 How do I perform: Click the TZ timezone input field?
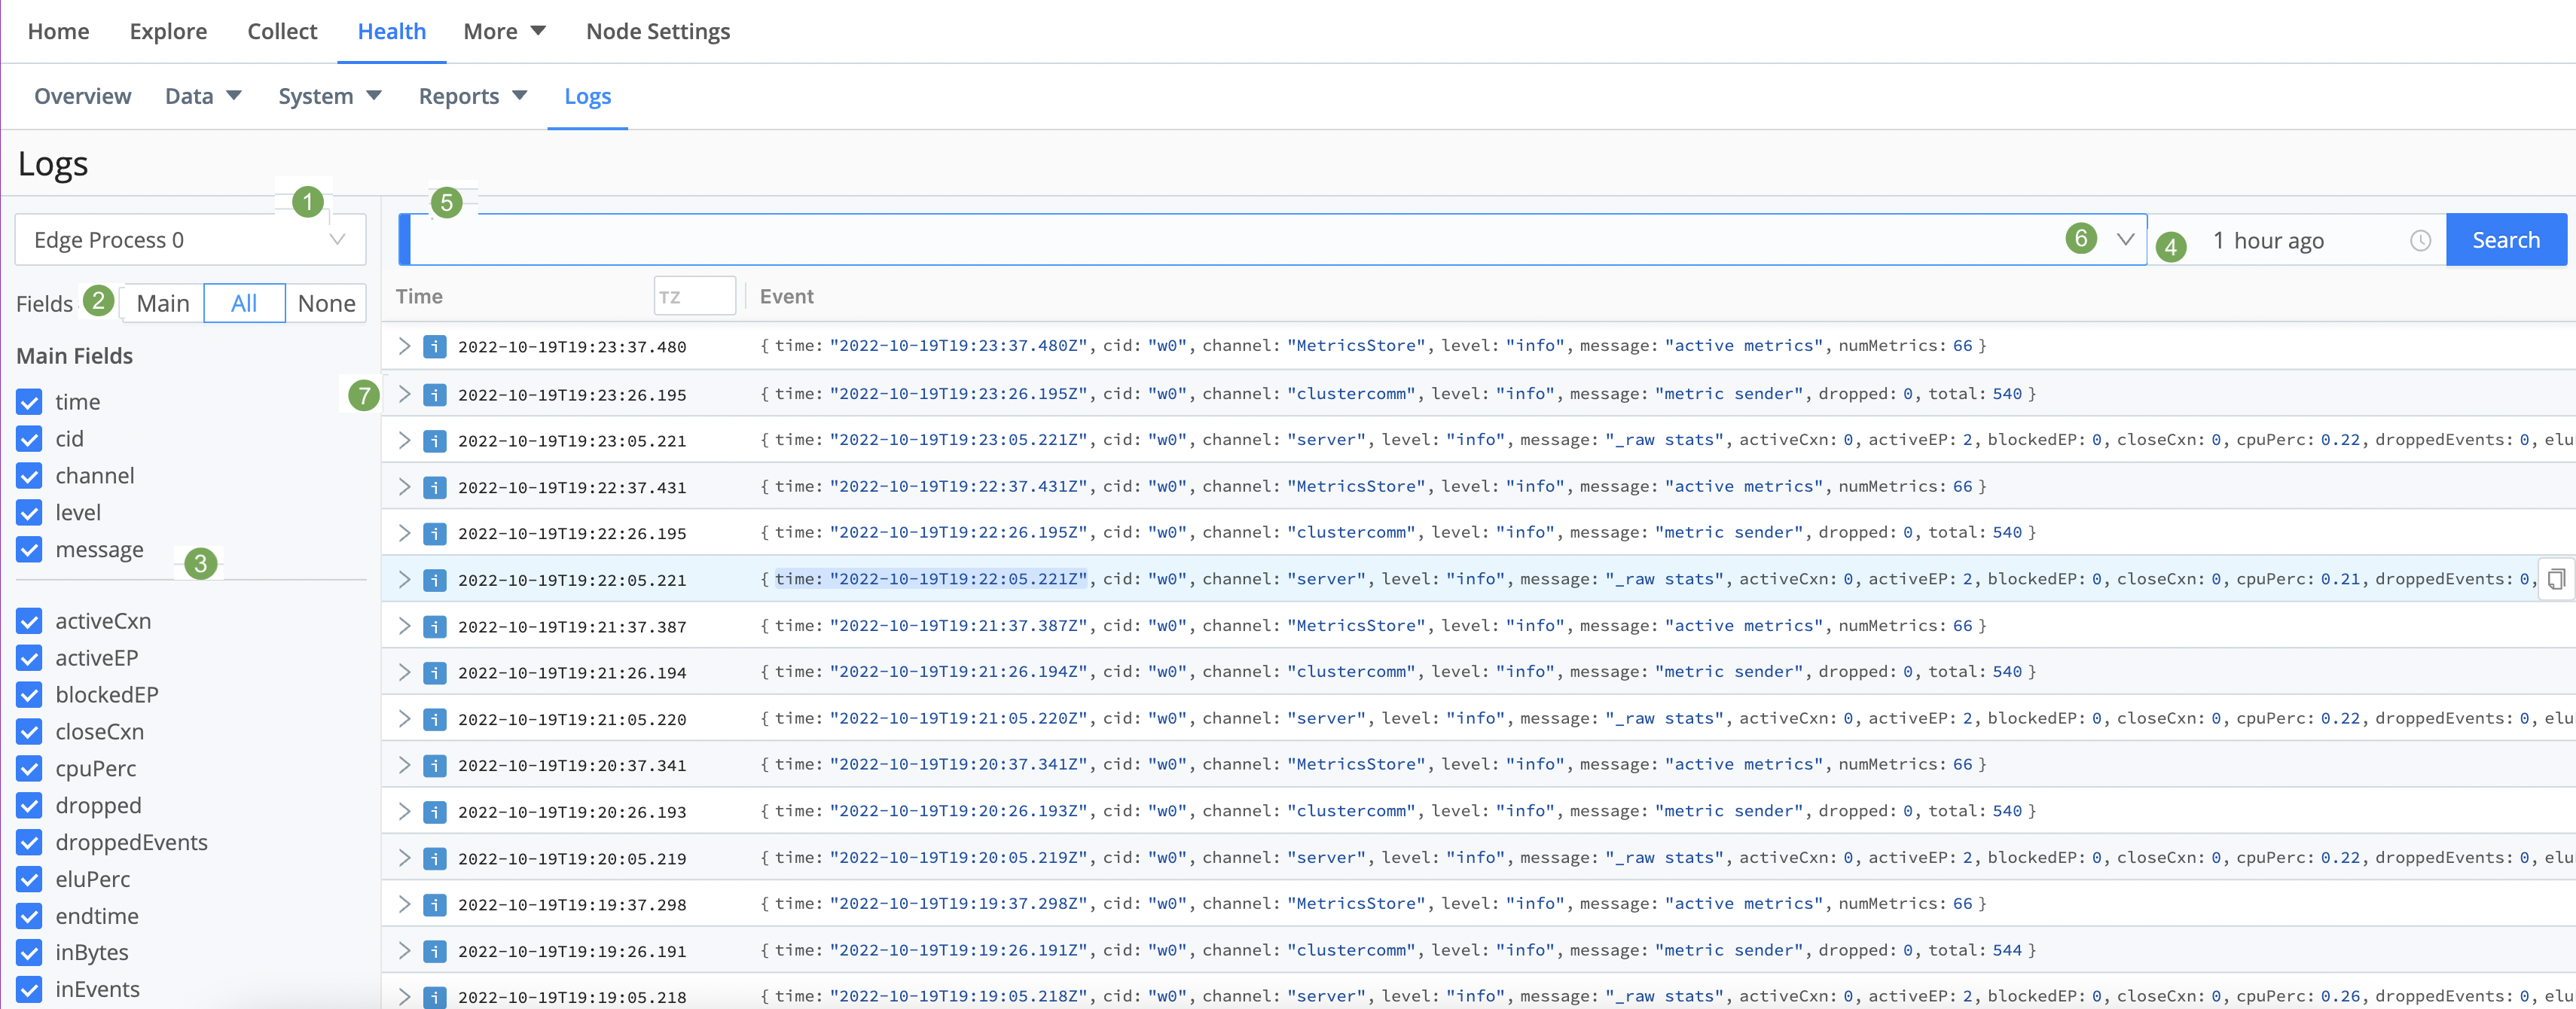[694, 296]
